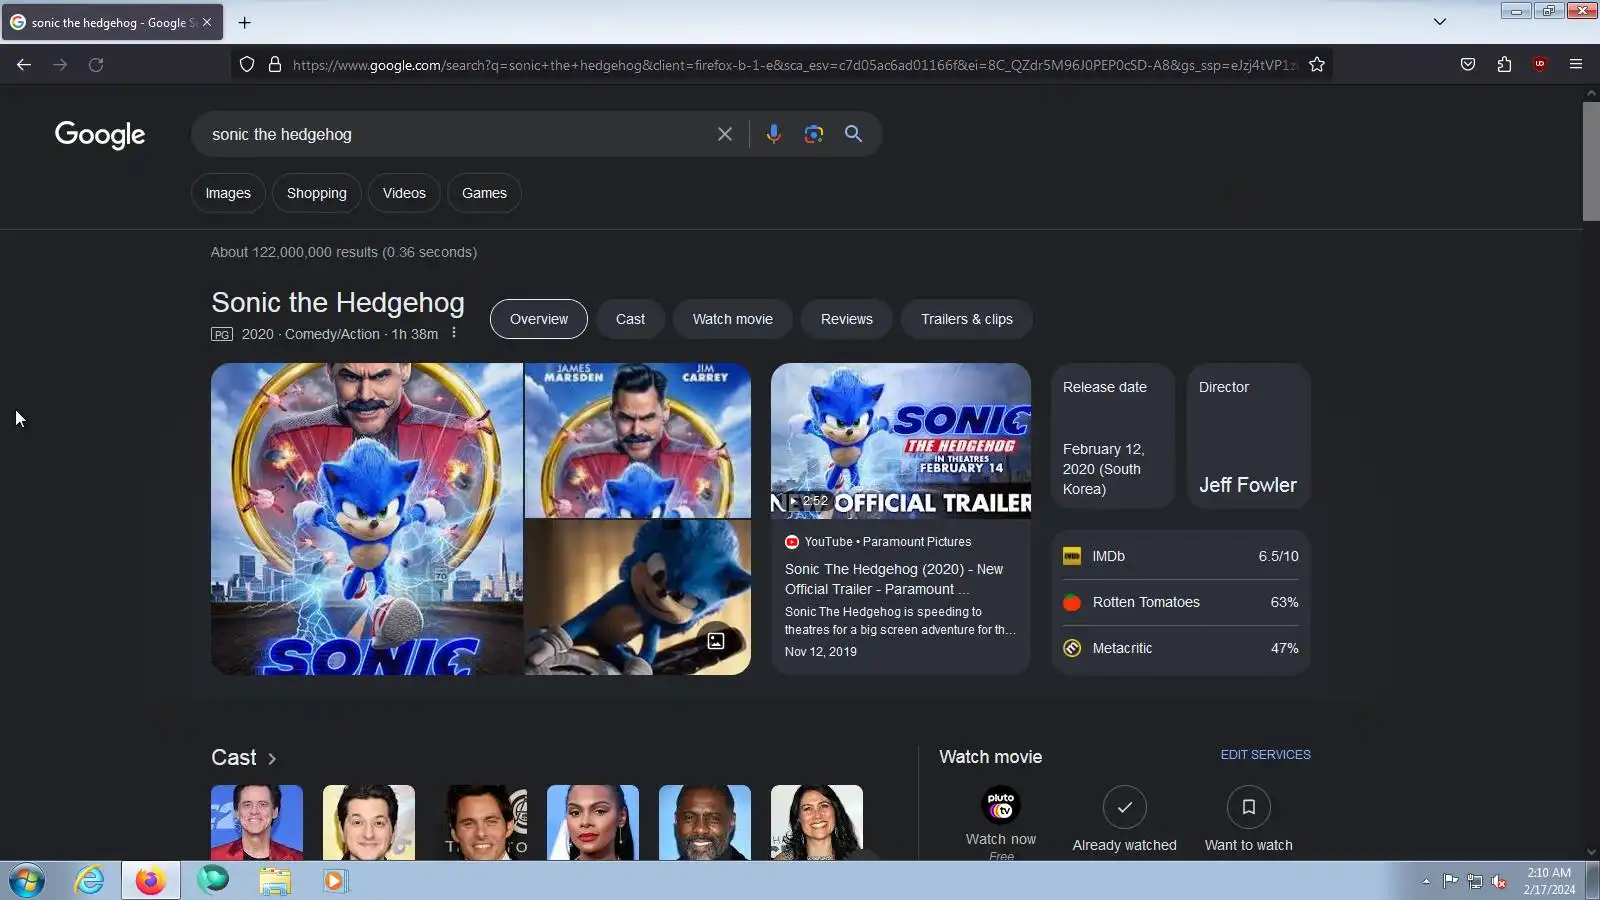Open the third cast member photo
Viewport: 1600px width, 900px height.
481,822
